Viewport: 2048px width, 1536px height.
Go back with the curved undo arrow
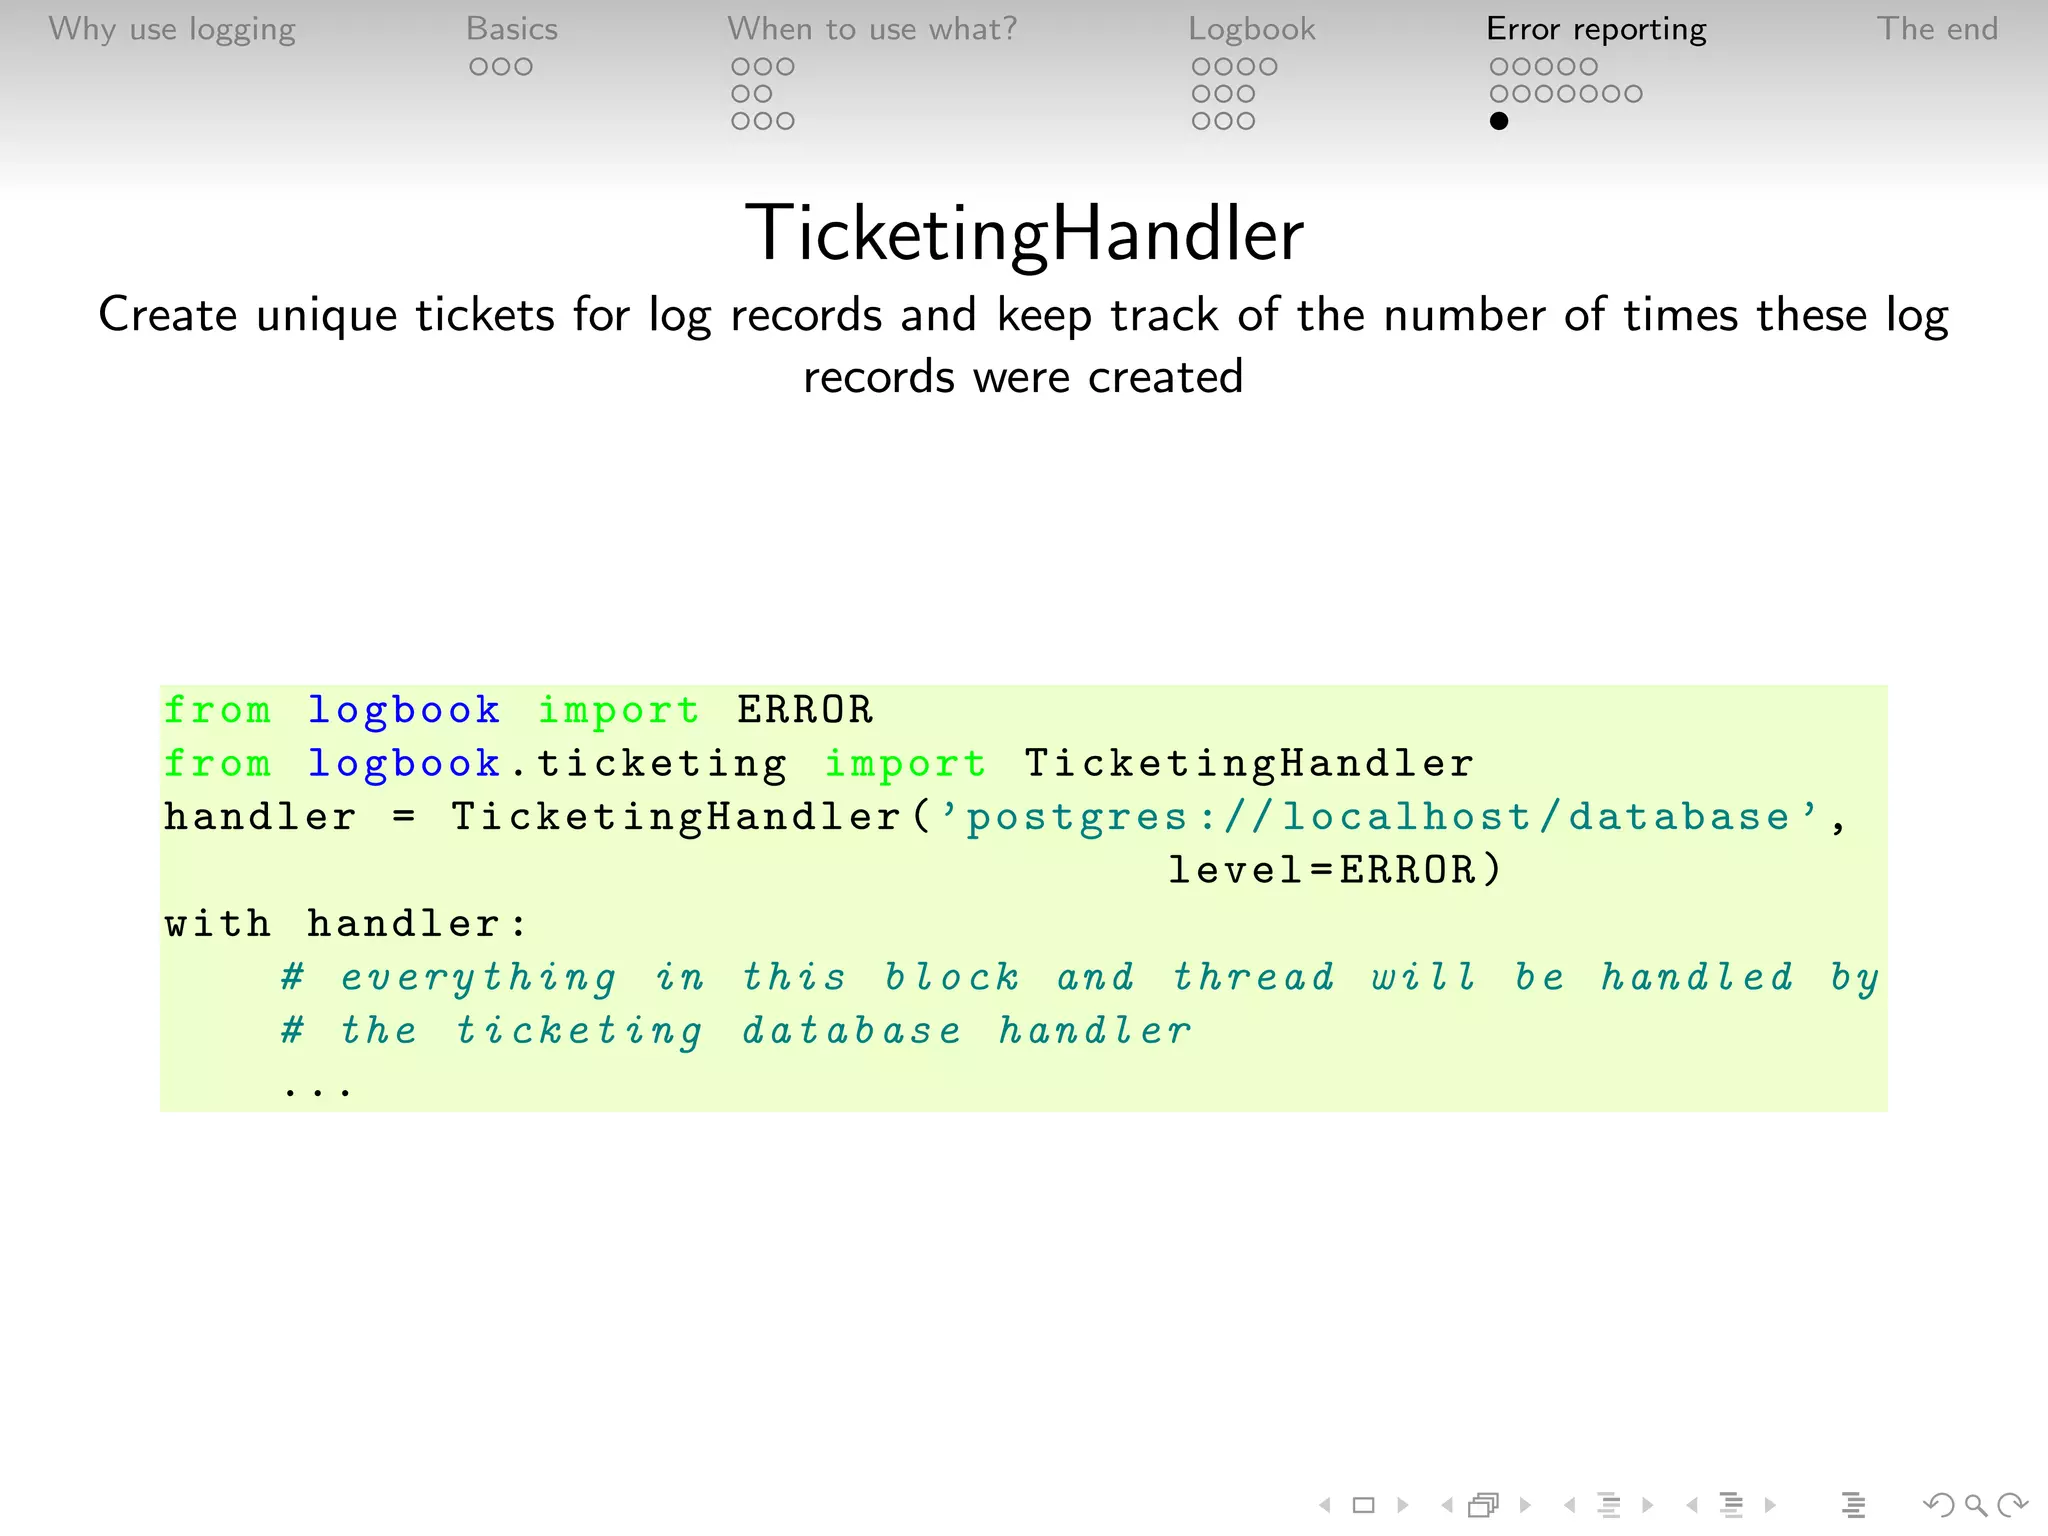(x=1938, y=1505)
